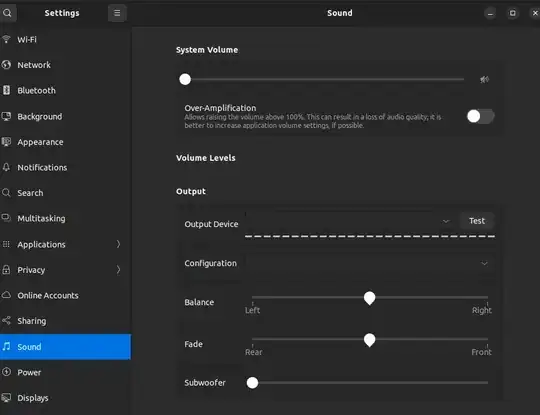The height and width of the screenshot is (415, 540).
Task: Click the Network globe icon
Action: 6,65
